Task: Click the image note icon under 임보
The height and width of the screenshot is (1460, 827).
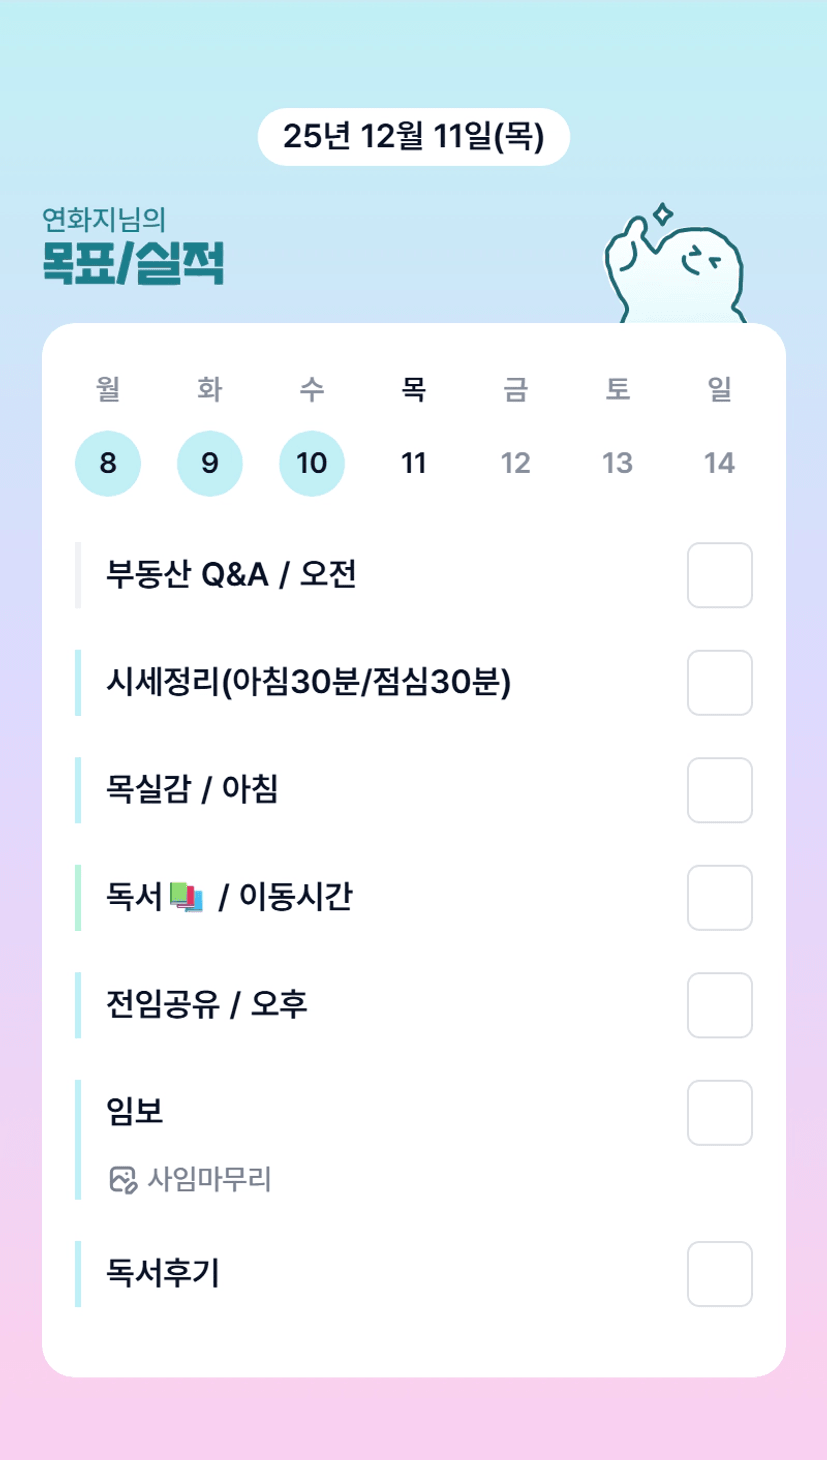Action: pos(122,1180)
